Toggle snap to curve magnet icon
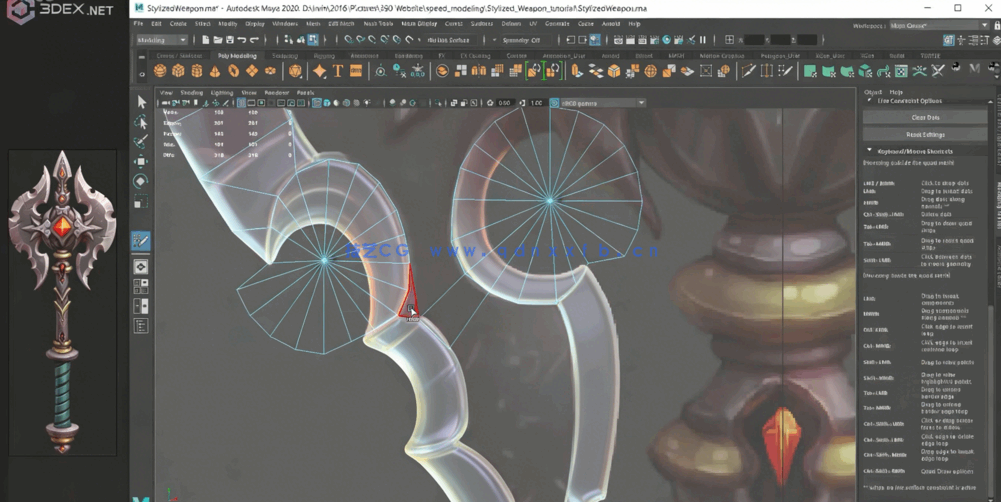 click(x=361, y=40)
